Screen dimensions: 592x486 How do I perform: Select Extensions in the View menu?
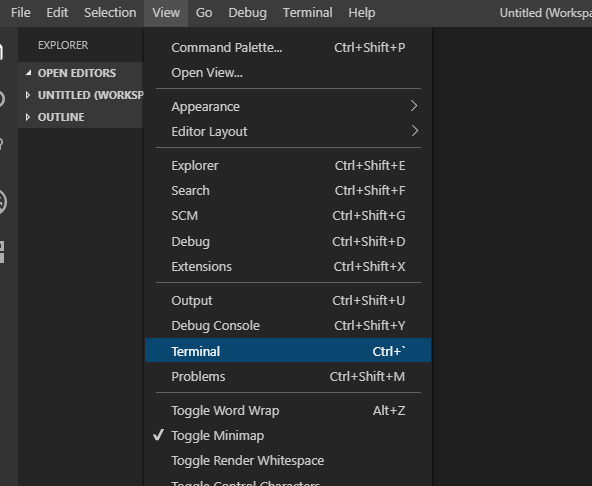coord(288,267)
